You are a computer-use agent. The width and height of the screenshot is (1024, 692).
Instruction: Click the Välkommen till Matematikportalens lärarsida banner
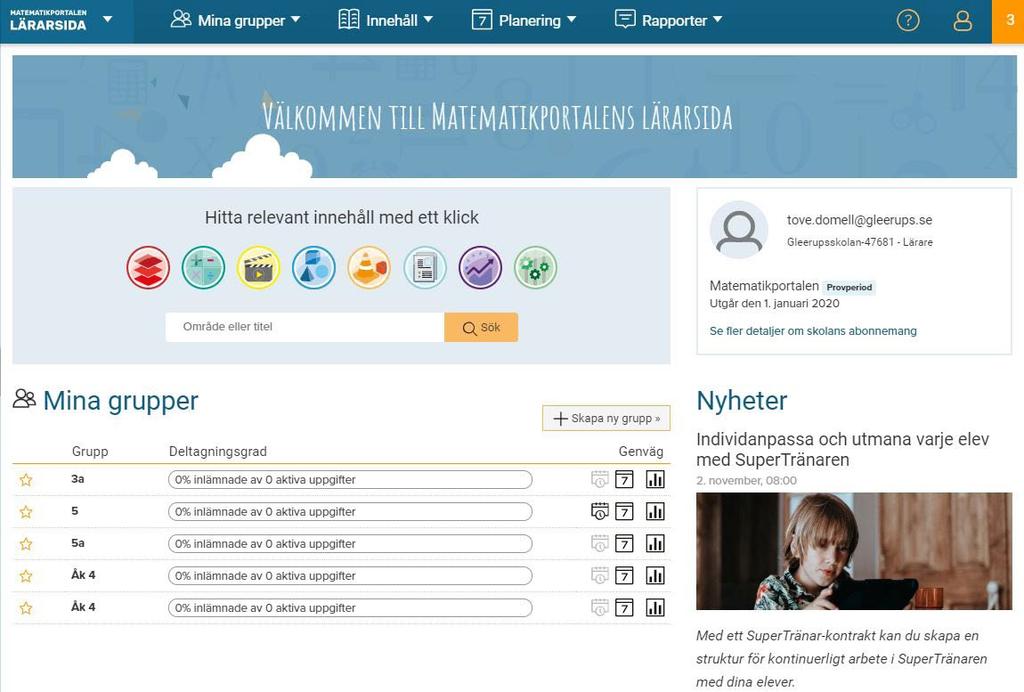pos(515,117)
